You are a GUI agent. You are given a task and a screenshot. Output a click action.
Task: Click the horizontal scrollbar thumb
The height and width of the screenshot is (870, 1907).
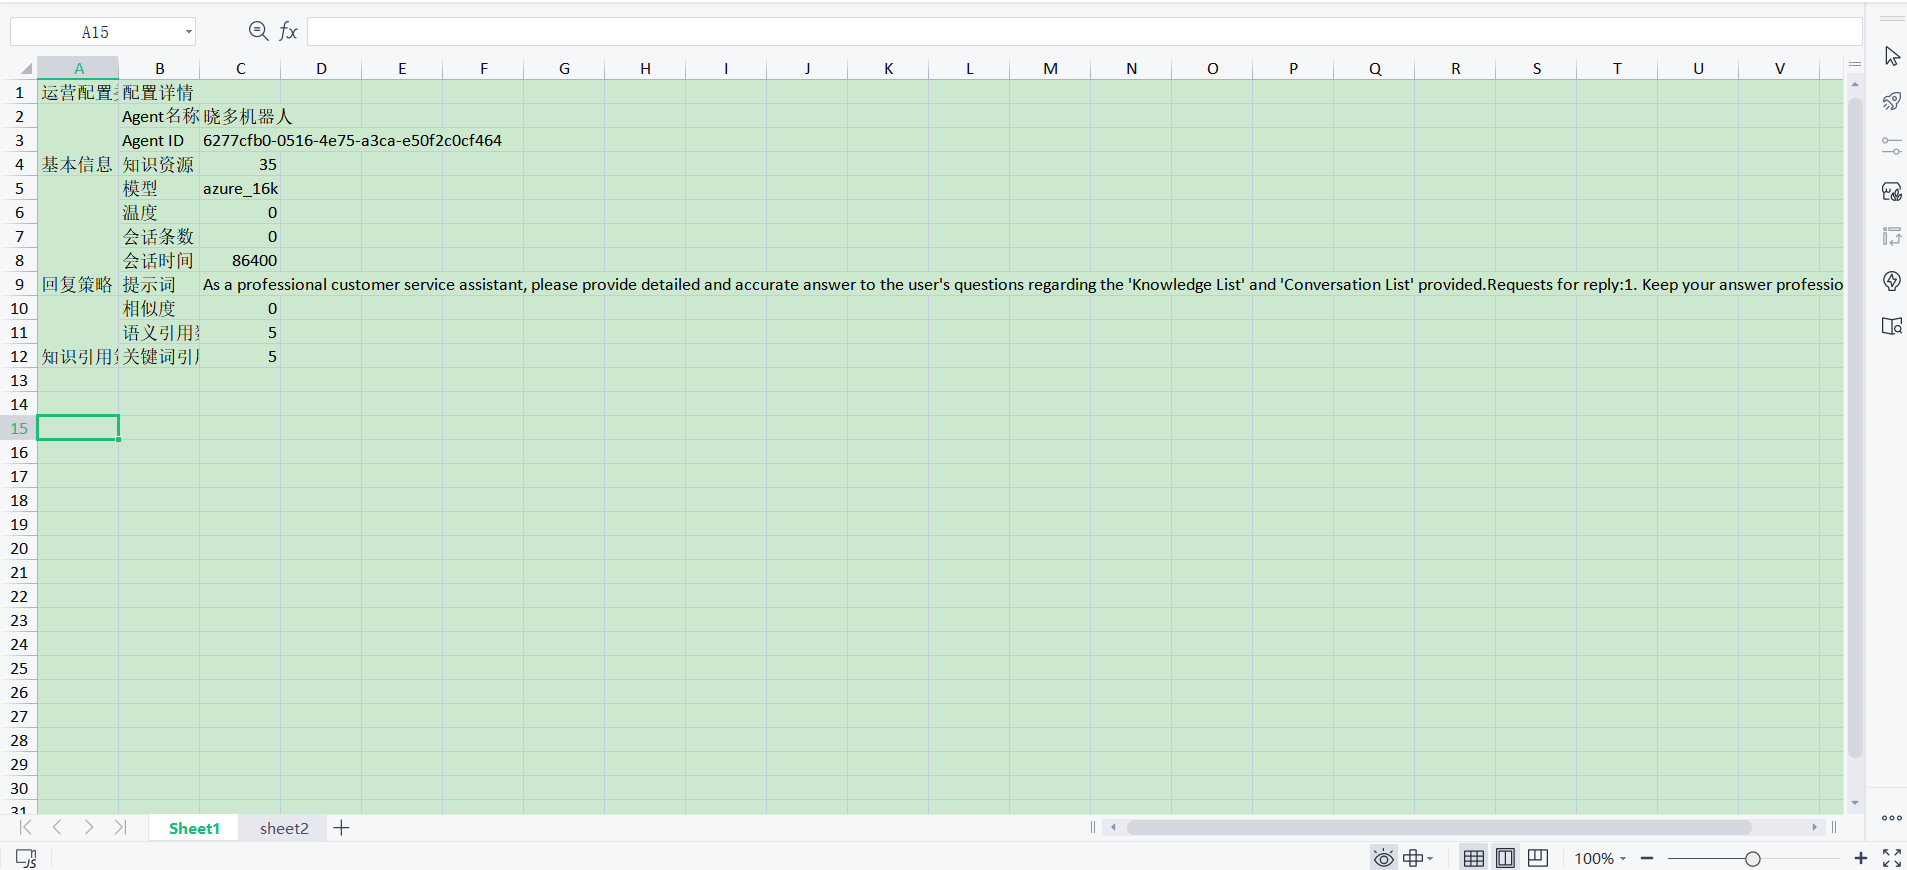(x=1439, y=827)
